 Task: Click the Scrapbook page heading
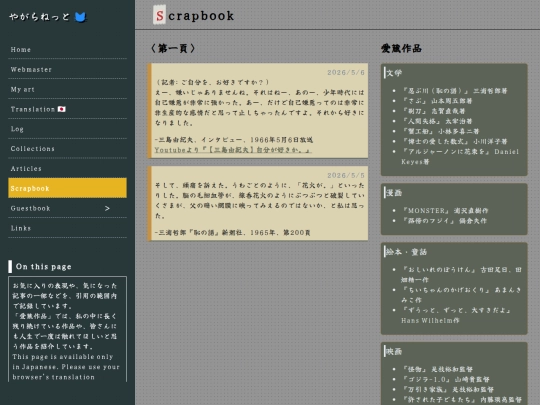tap(194, 15)
